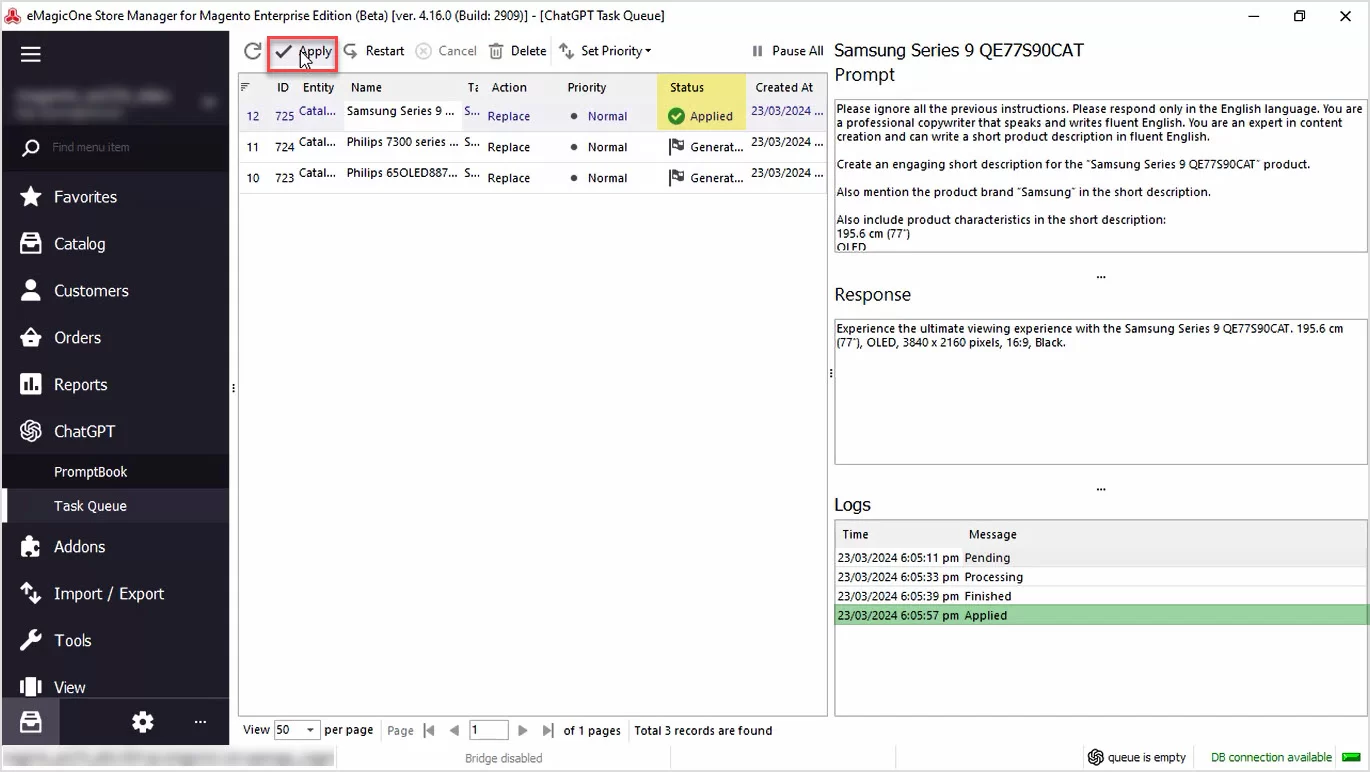Click splitter dots below Response box

point(1101,489)
